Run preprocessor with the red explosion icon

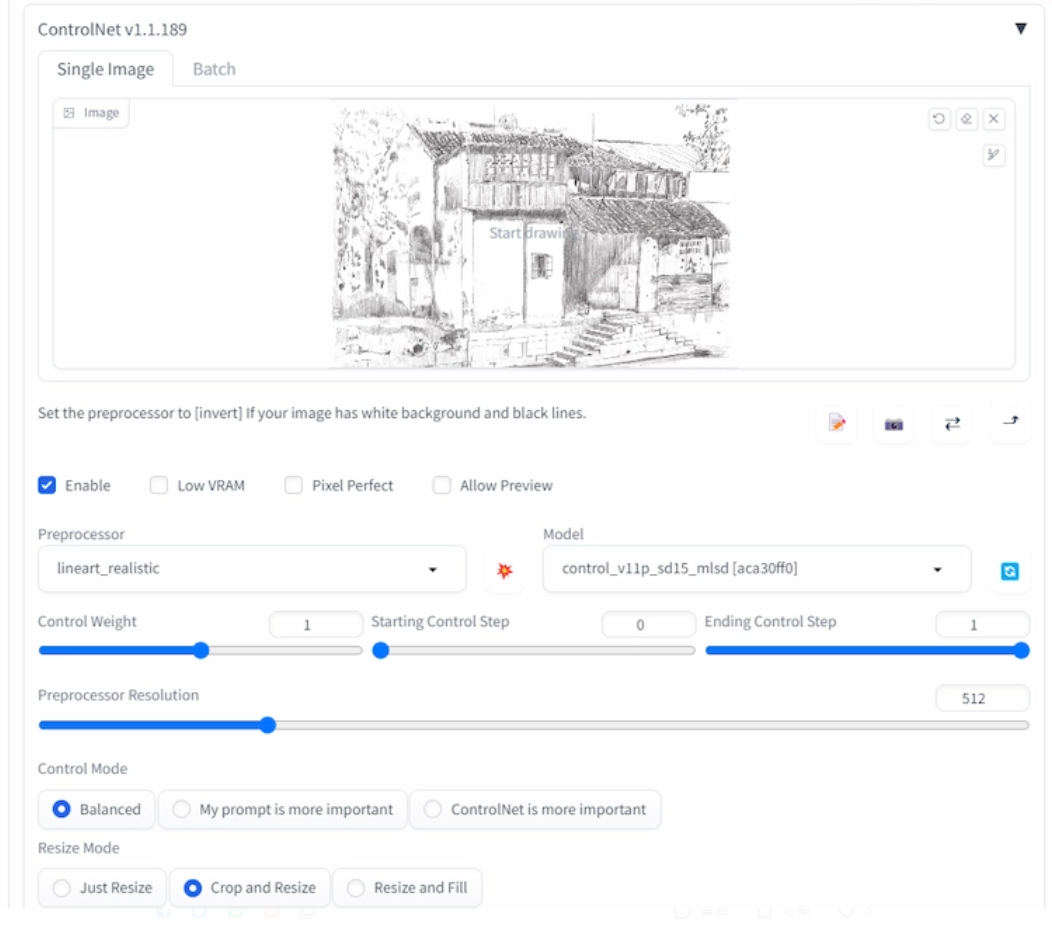[505, 570]
